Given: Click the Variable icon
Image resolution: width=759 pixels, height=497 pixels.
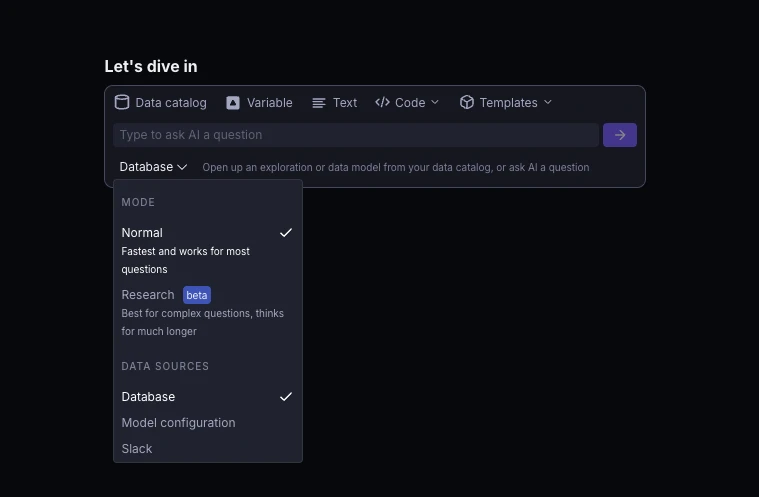Looking at the screenshot, I should pyautogui.click(x=233, y=103).
